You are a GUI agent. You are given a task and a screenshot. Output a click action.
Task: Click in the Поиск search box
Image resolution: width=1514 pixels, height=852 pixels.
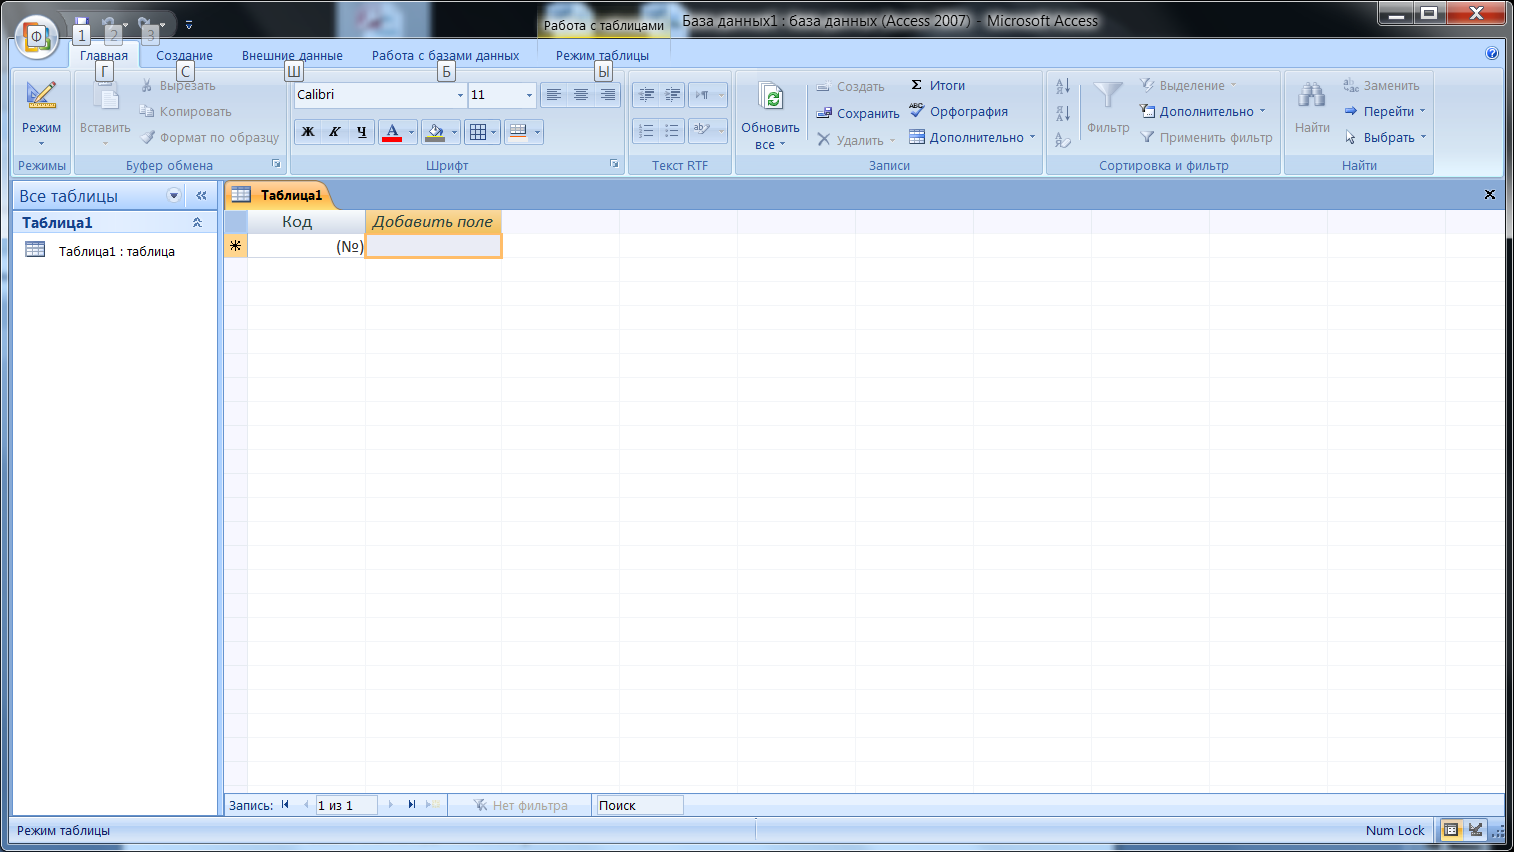(x=639, y=805)
